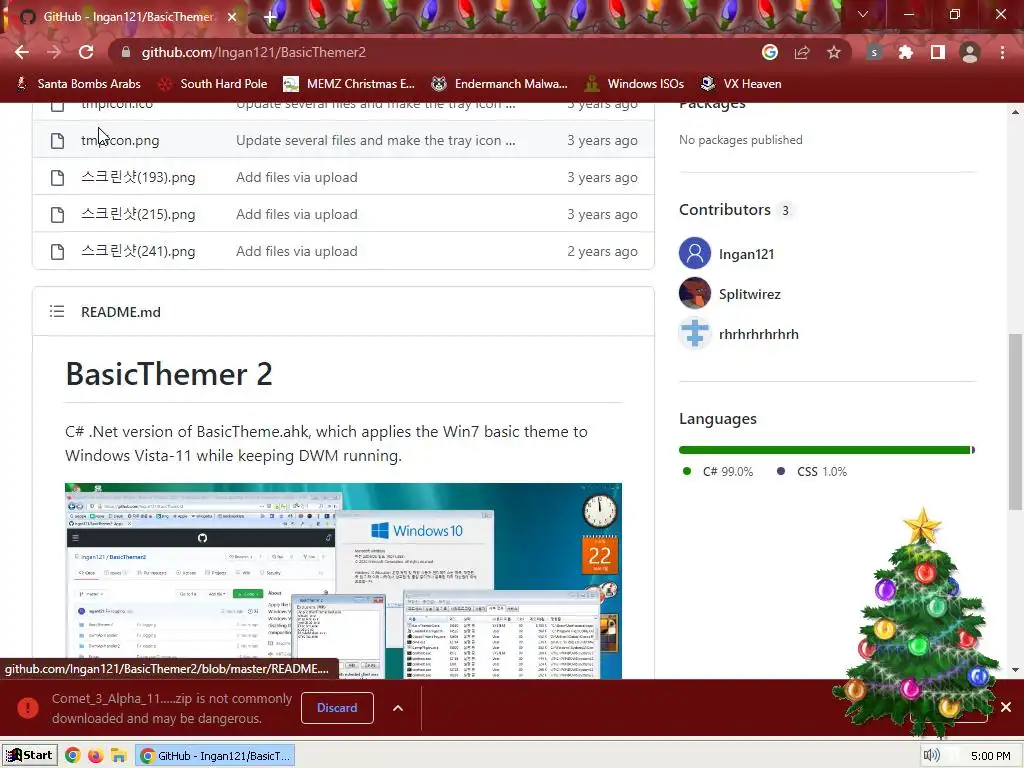
Task: Close the GitHub BasicThemer browser tab
Action: click(x=232, y=17)
